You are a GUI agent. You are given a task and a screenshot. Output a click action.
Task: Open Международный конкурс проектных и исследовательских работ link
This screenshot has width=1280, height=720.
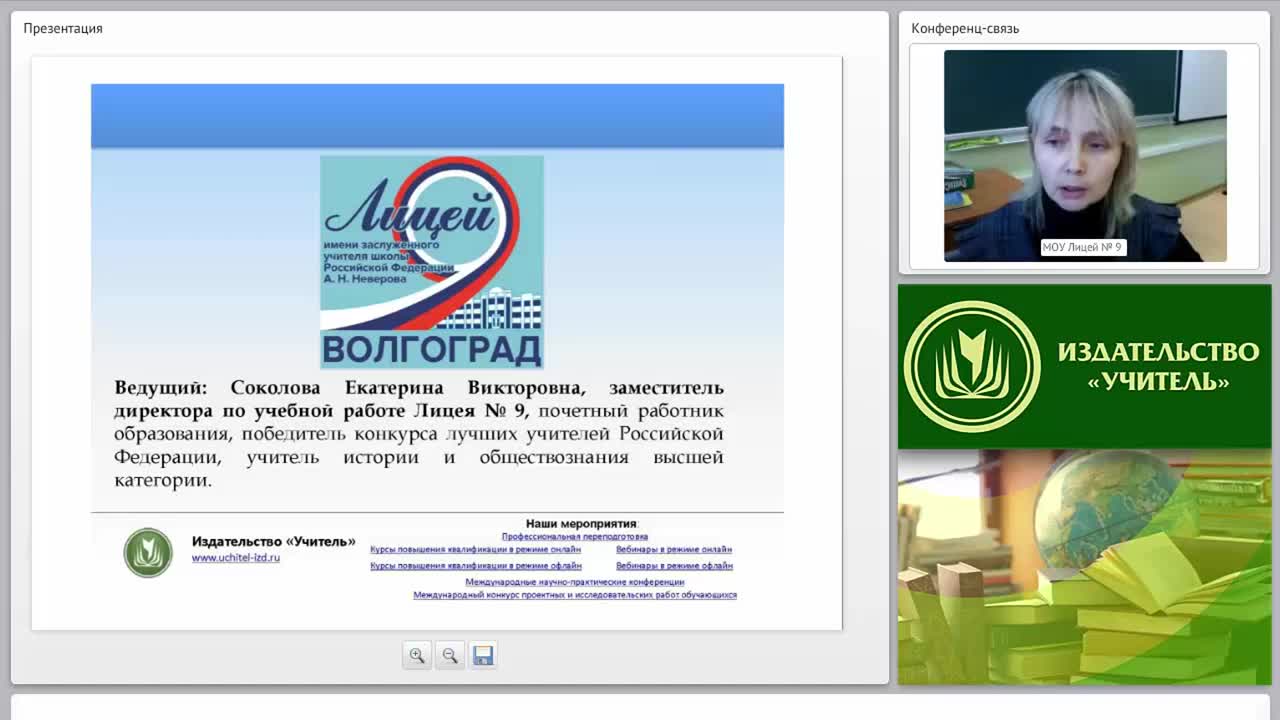(x=575, y=595)
